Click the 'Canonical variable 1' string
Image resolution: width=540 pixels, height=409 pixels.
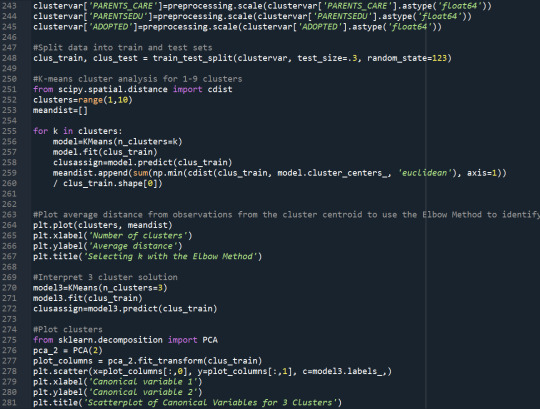pos(143,382)
